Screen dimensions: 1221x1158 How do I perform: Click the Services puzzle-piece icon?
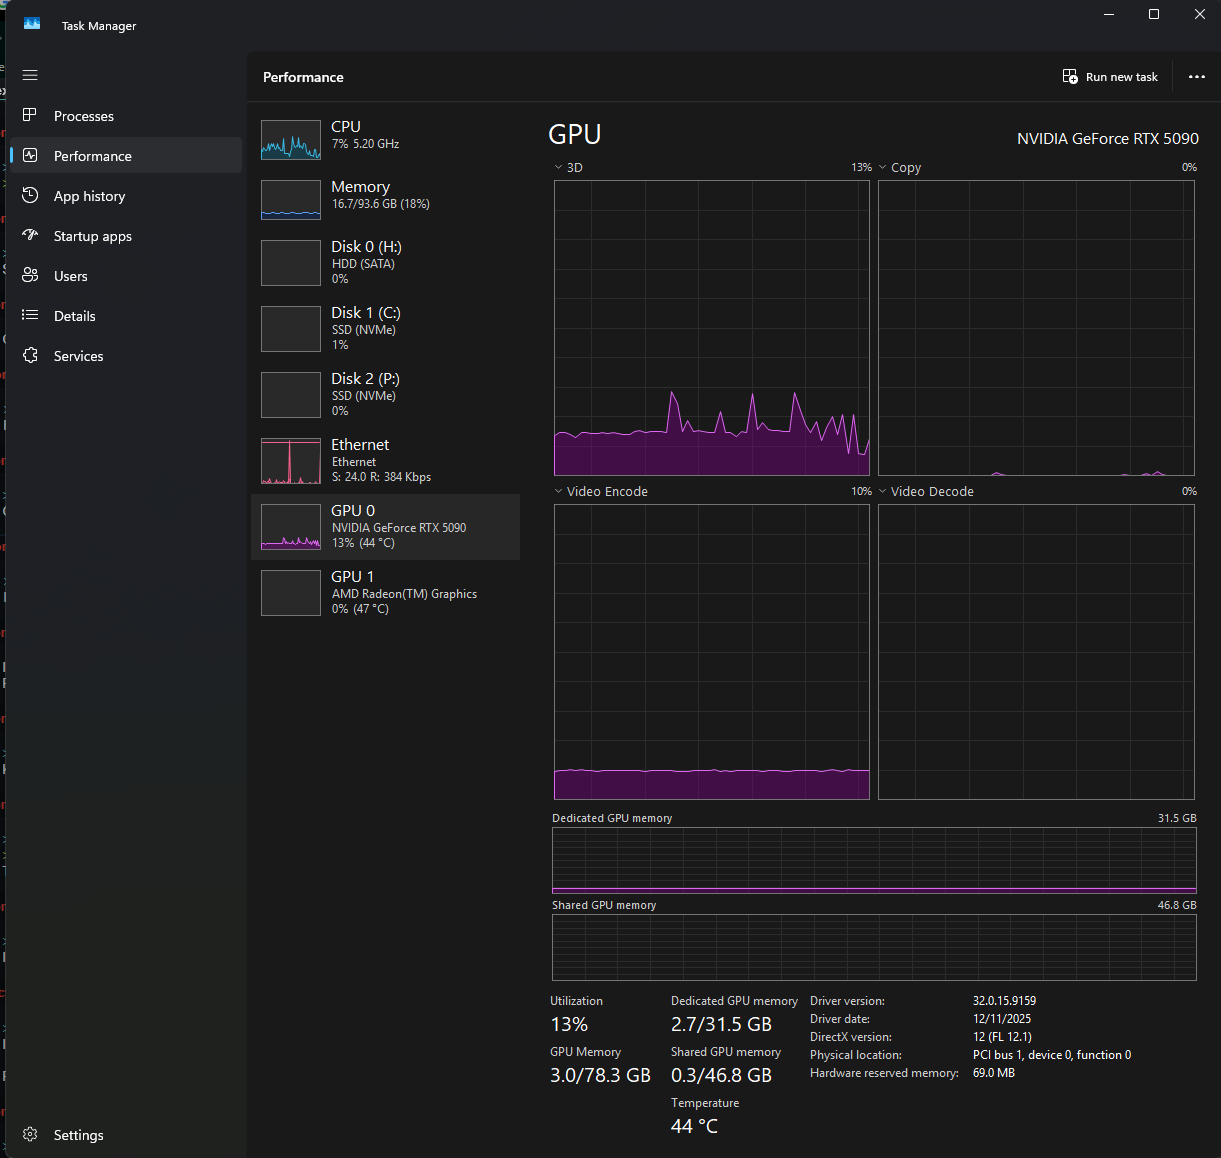pyautogui.click(x=30, y=356)
